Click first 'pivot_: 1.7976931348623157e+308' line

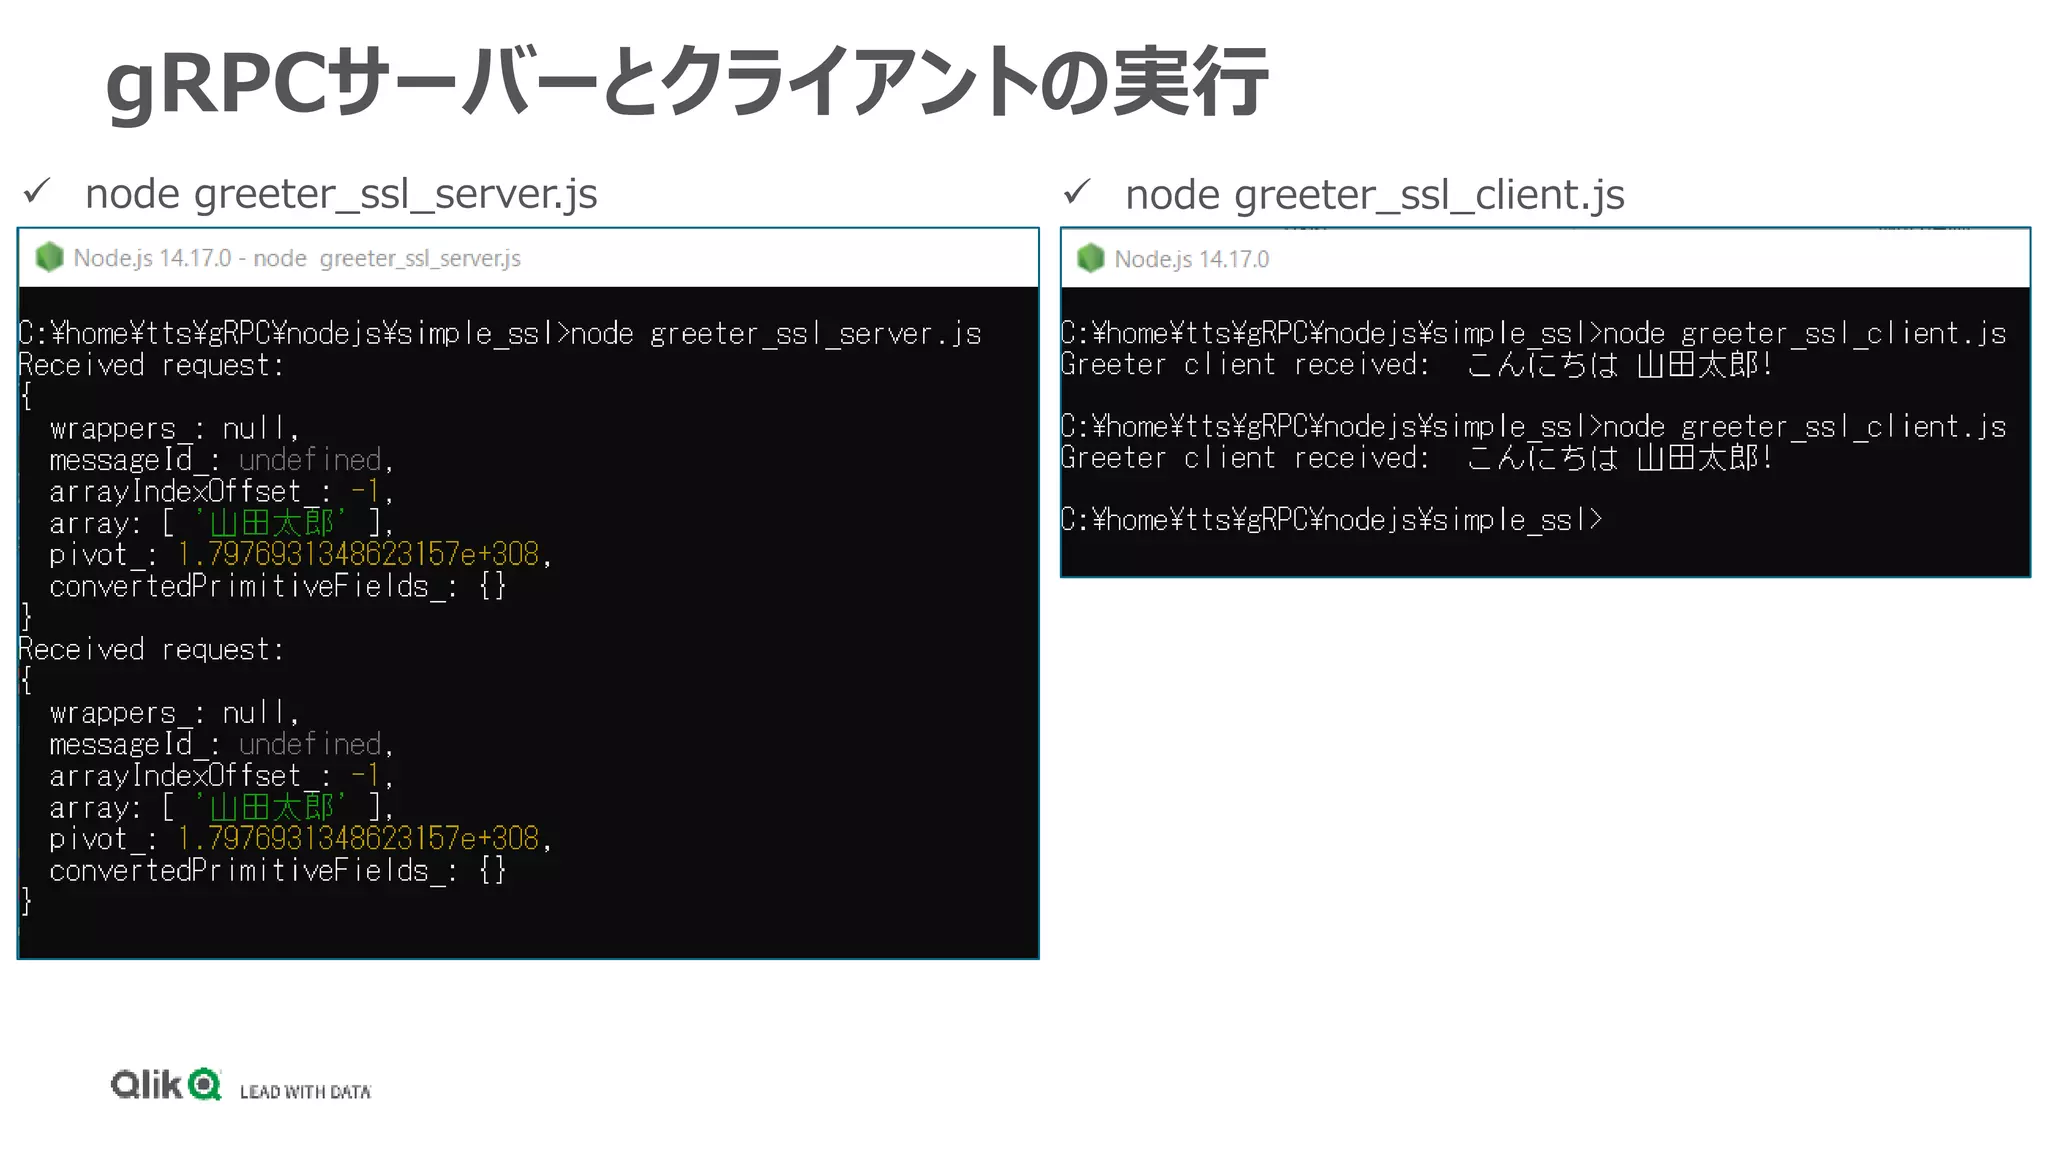pos(300,554)
